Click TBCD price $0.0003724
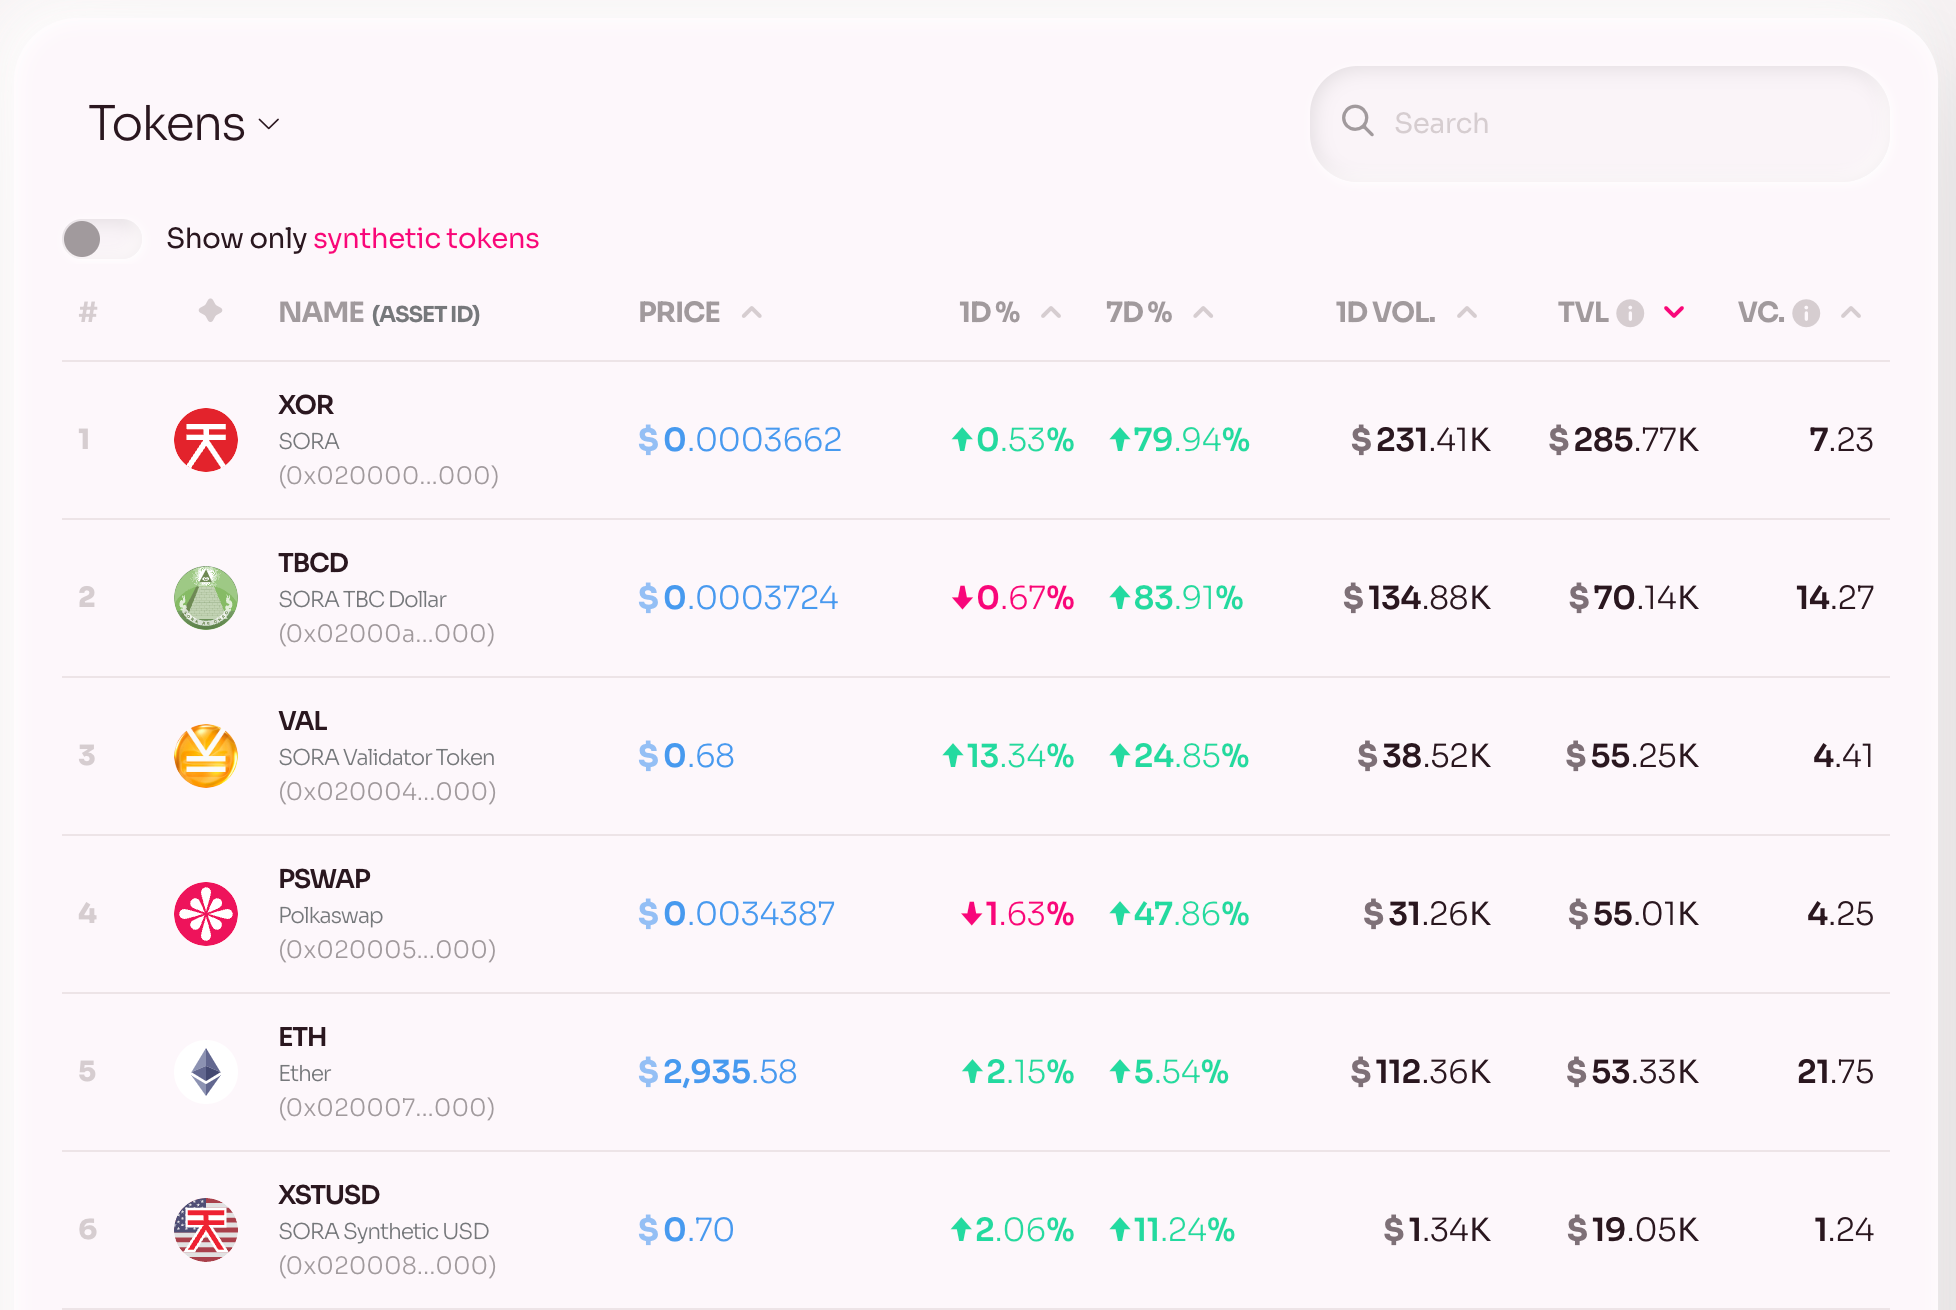This screenshot has height=1310, width=1956. point(738,598)
